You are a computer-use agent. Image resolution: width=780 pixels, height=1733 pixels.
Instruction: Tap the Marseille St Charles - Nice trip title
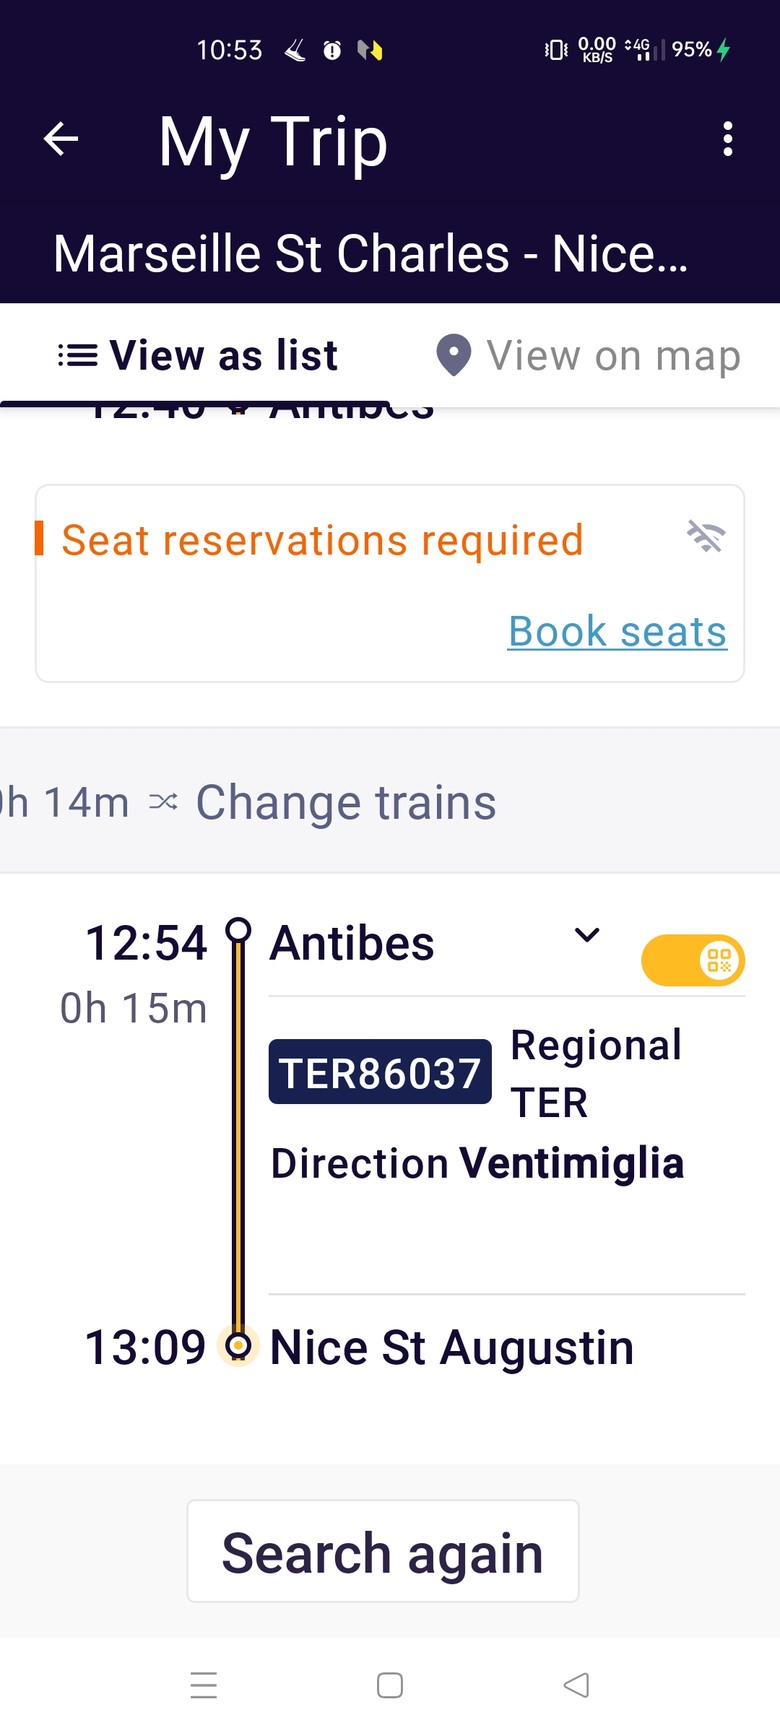pyautogui.click(x=371, y=253)
